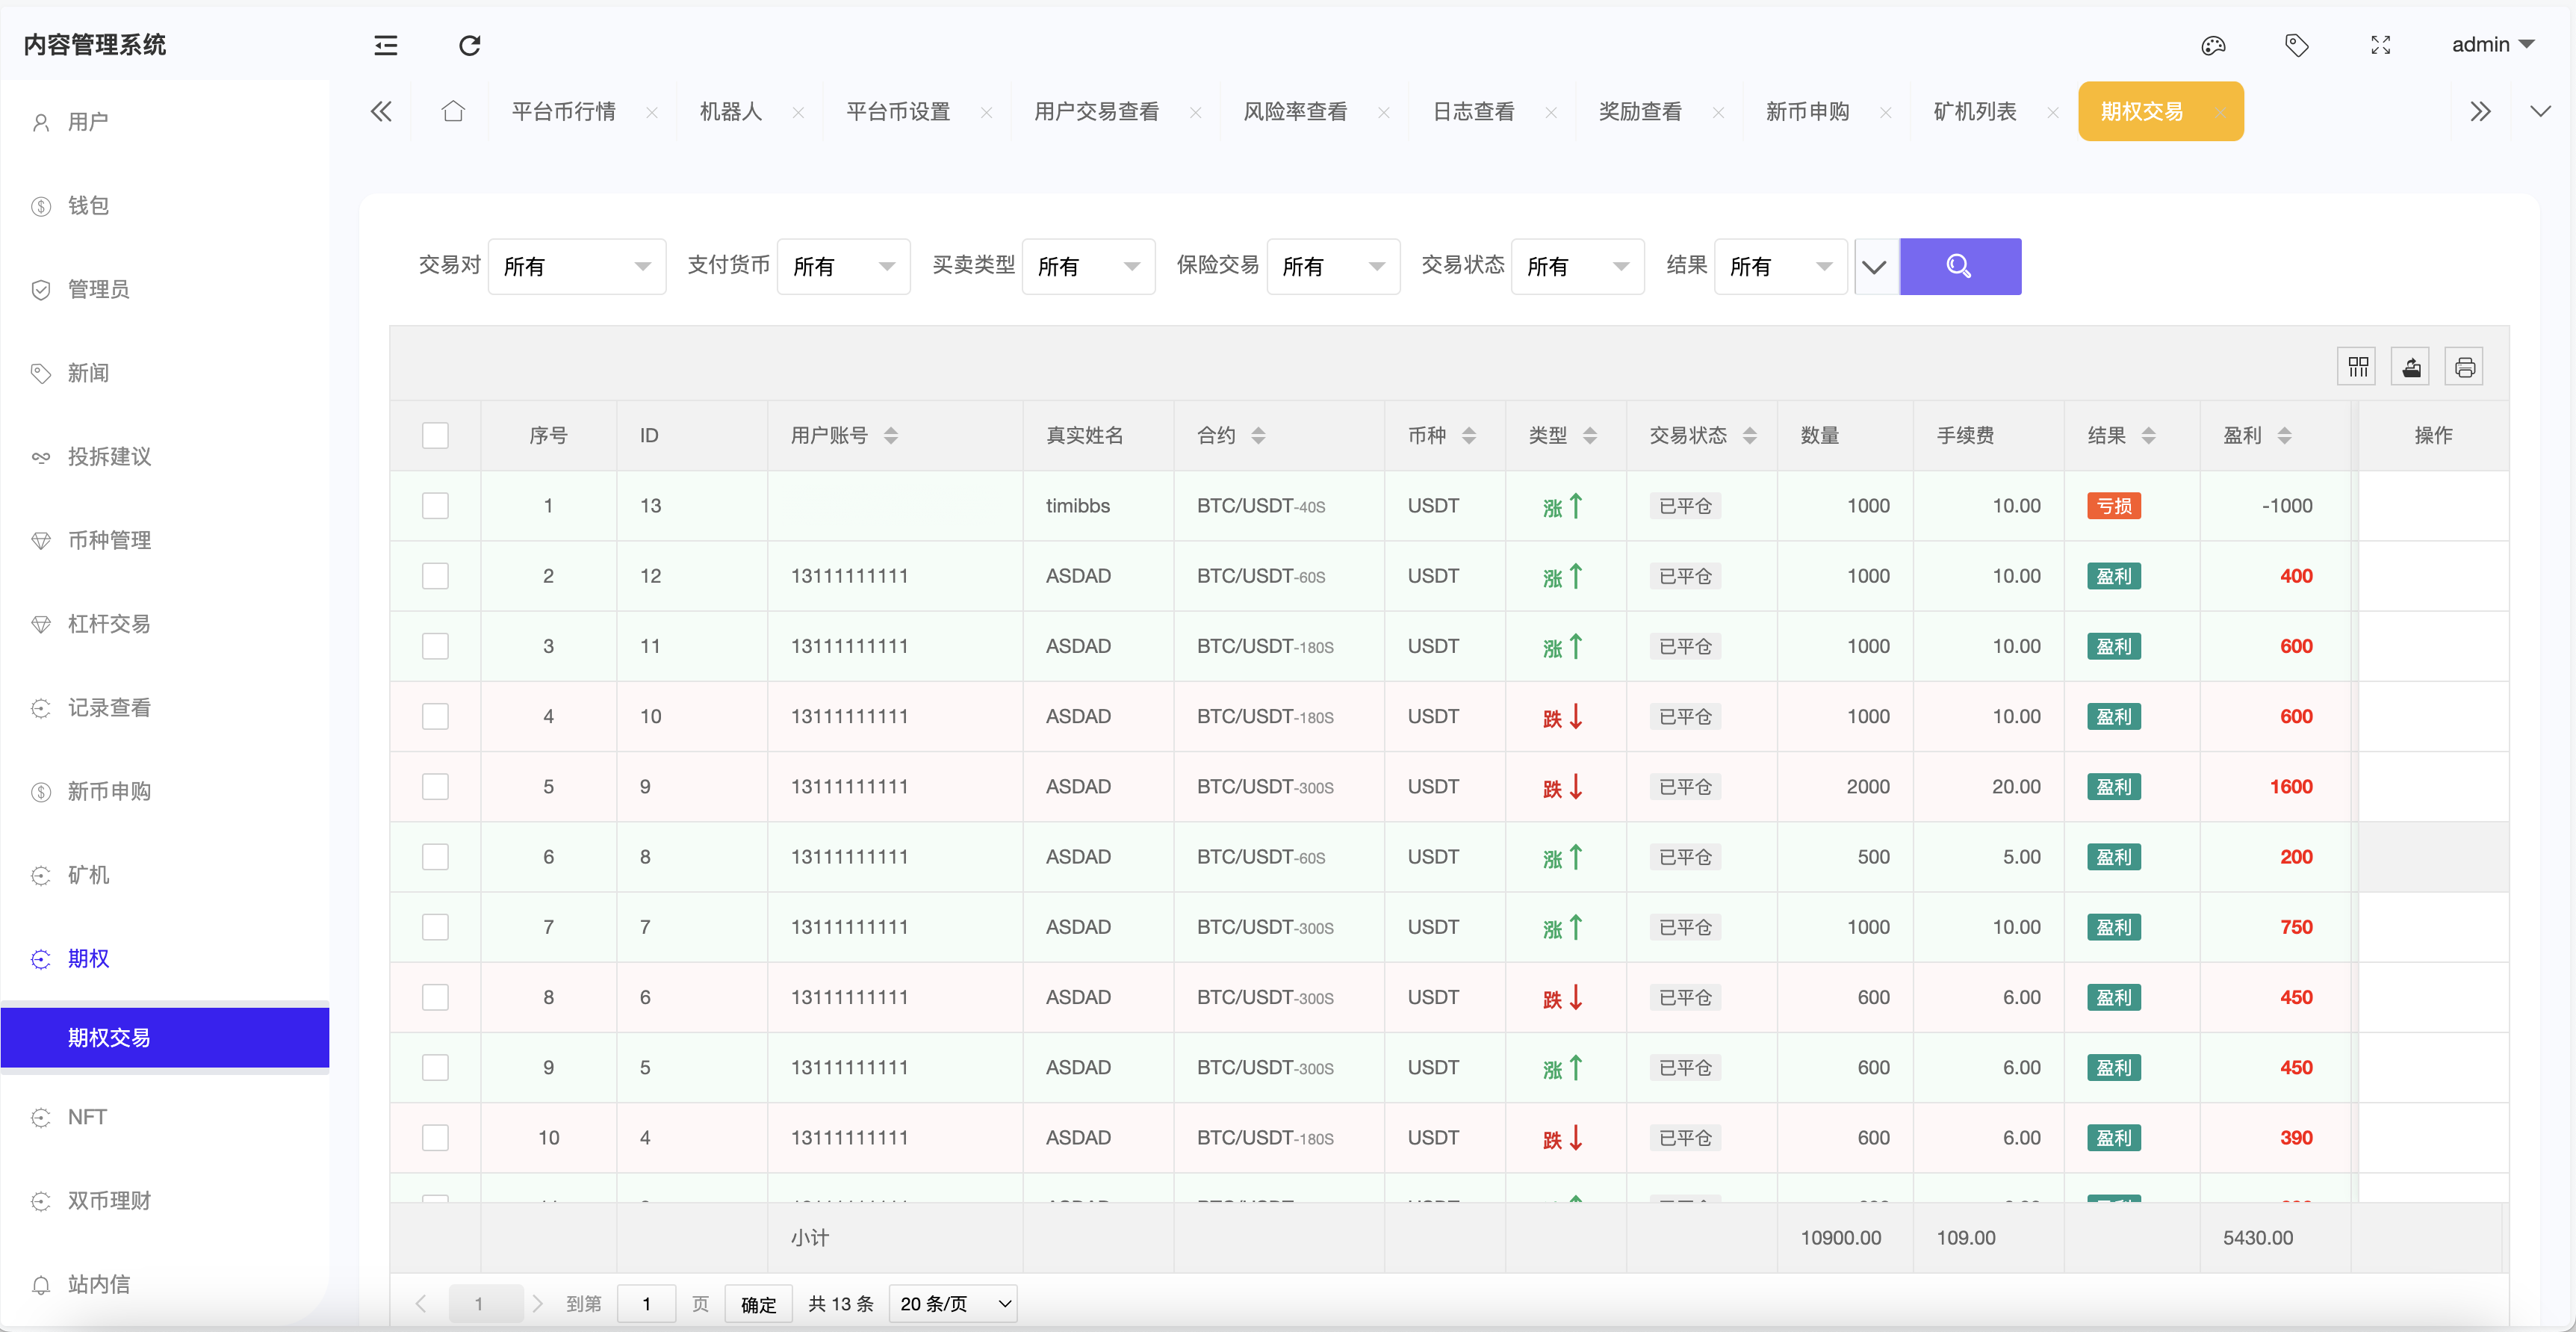2576x1332 pixels.
Task: Open the column settings grid icon
Action: [2356, 366]
